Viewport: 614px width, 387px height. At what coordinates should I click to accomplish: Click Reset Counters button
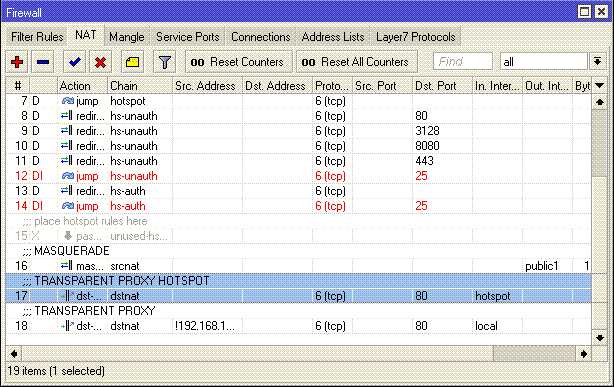tap(238, 62)
